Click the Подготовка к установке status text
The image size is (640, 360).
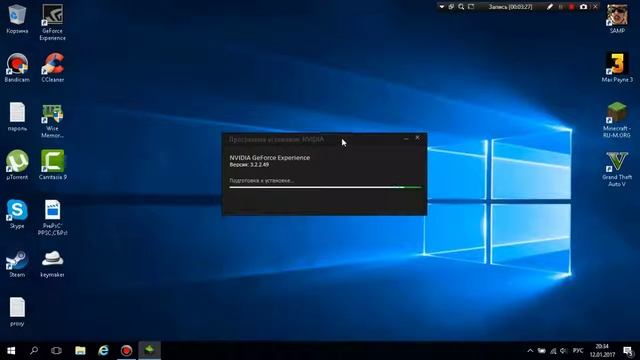pos(262,180)
